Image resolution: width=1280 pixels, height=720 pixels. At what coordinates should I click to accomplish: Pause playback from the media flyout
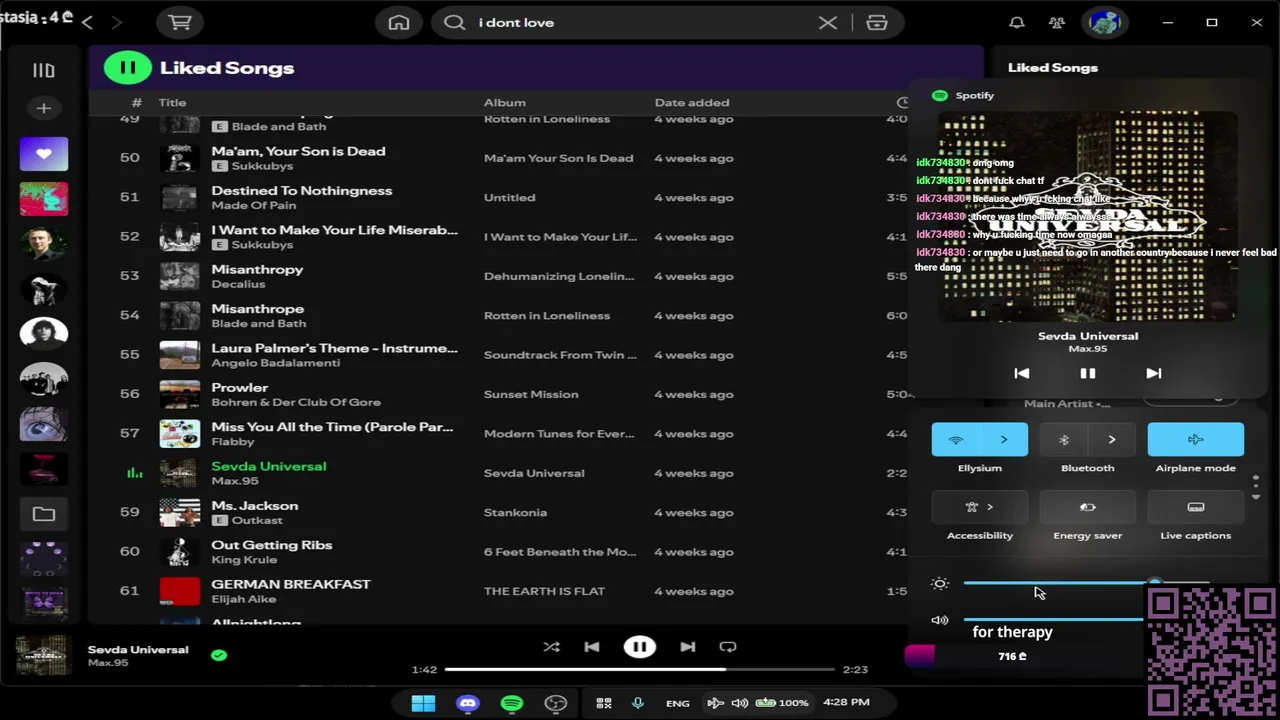click(x=1088, y=373)
